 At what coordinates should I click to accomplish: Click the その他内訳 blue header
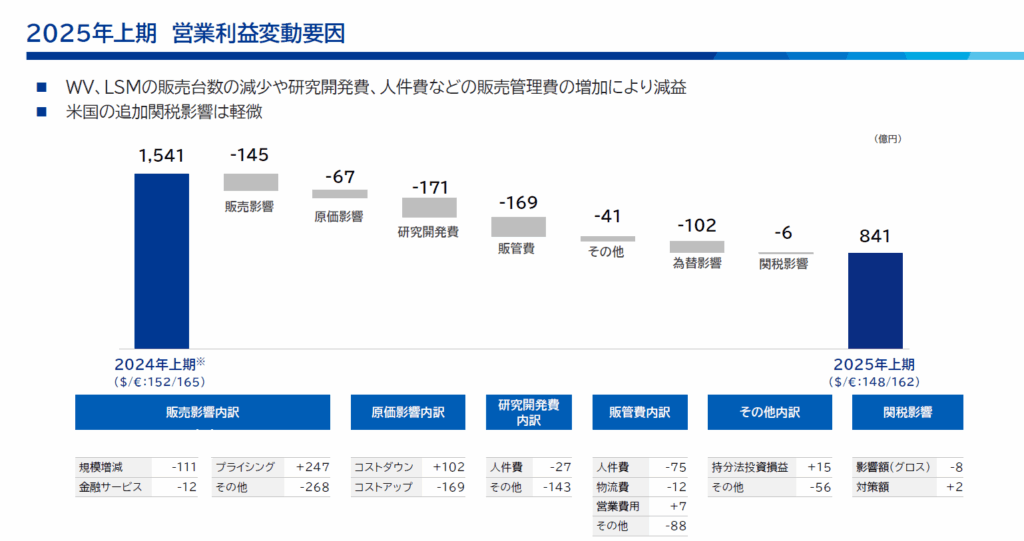770,412
